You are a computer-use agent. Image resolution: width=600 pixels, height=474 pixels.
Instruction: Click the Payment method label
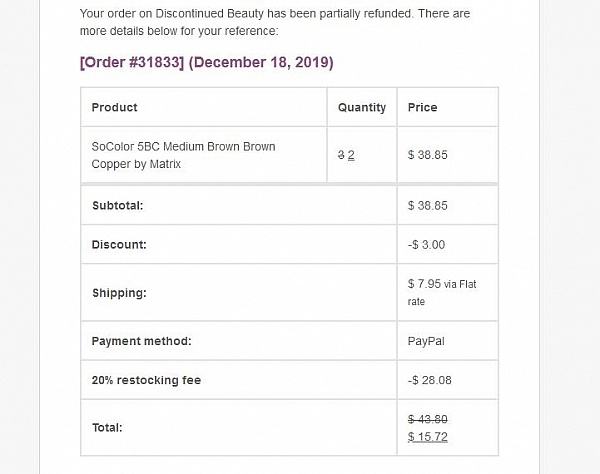click(141, 341)
